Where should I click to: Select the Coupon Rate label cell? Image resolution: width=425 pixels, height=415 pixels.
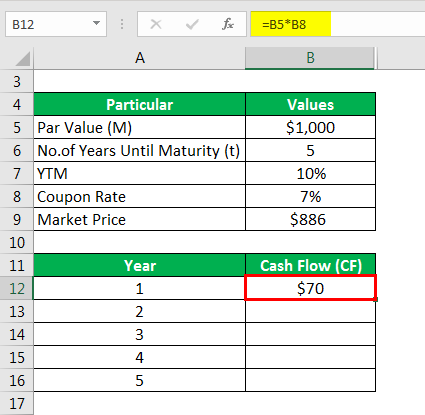pos(140,196)
